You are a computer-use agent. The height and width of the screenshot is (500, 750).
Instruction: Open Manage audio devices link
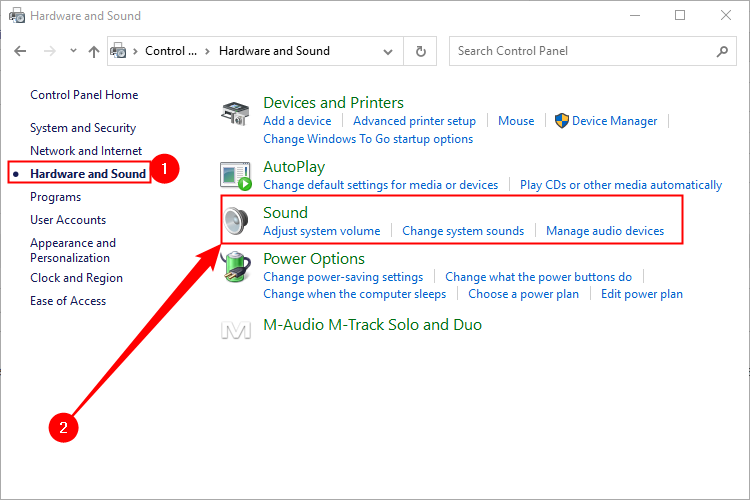tap(604, 231)
